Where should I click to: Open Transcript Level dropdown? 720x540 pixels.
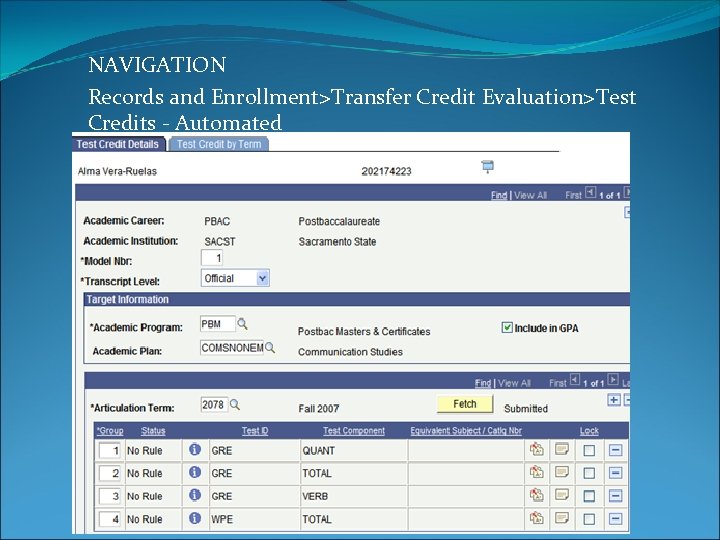235,278
